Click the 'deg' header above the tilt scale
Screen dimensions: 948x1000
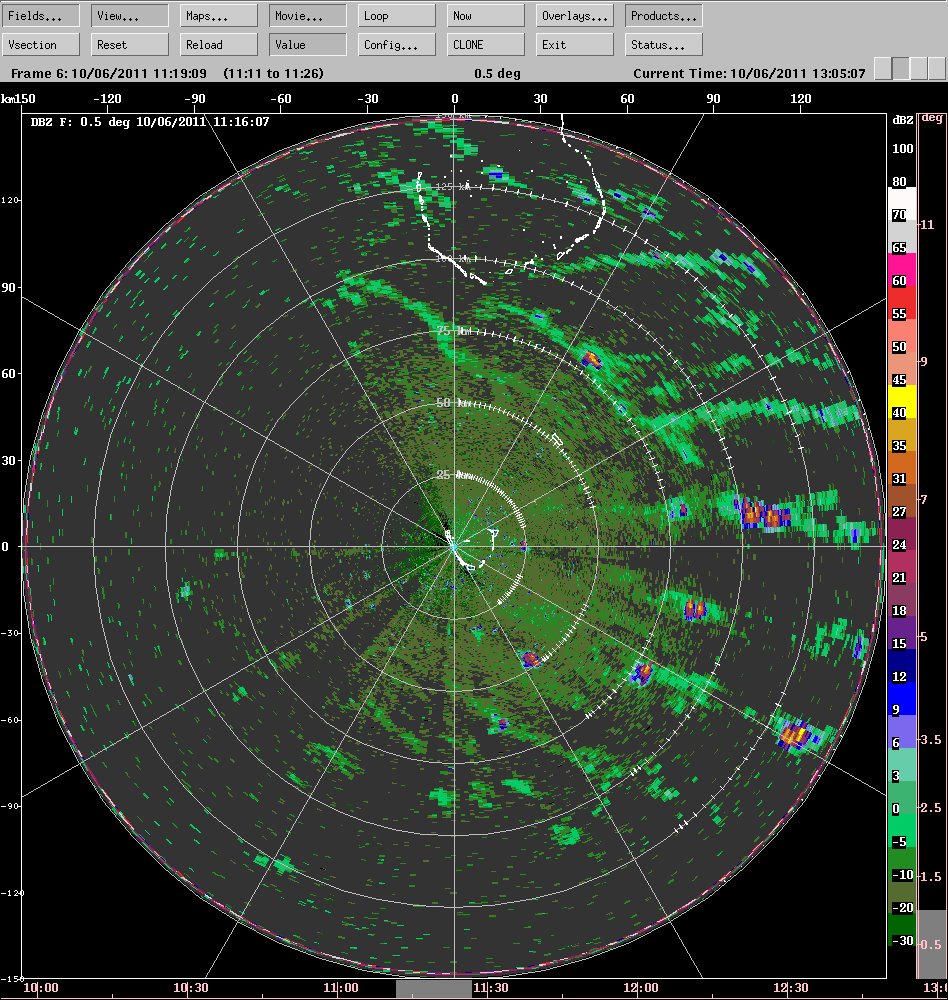932,117
